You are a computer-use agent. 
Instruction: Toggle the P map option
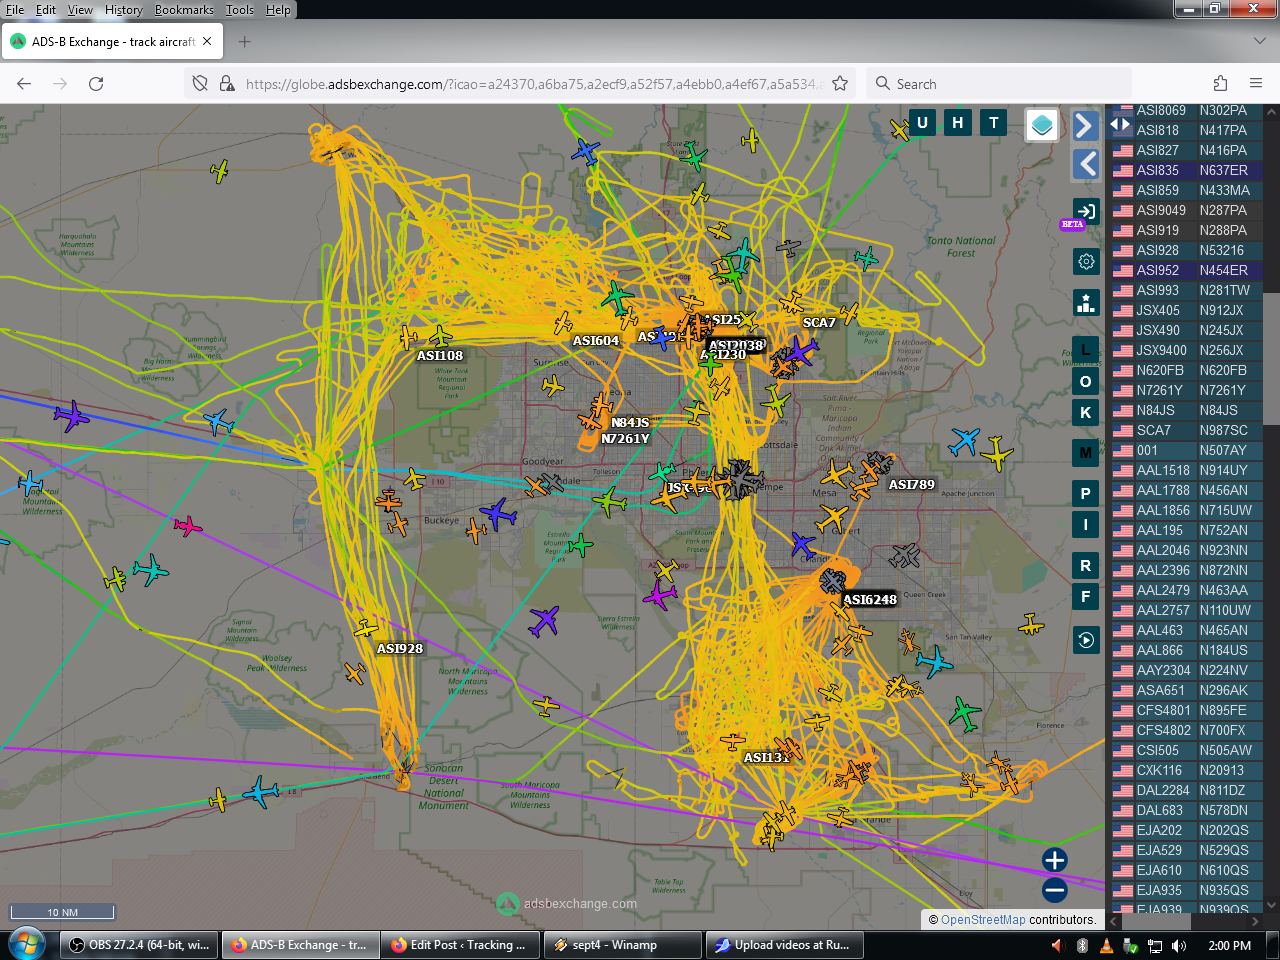pyautogui.click(x=1086, y=494)
